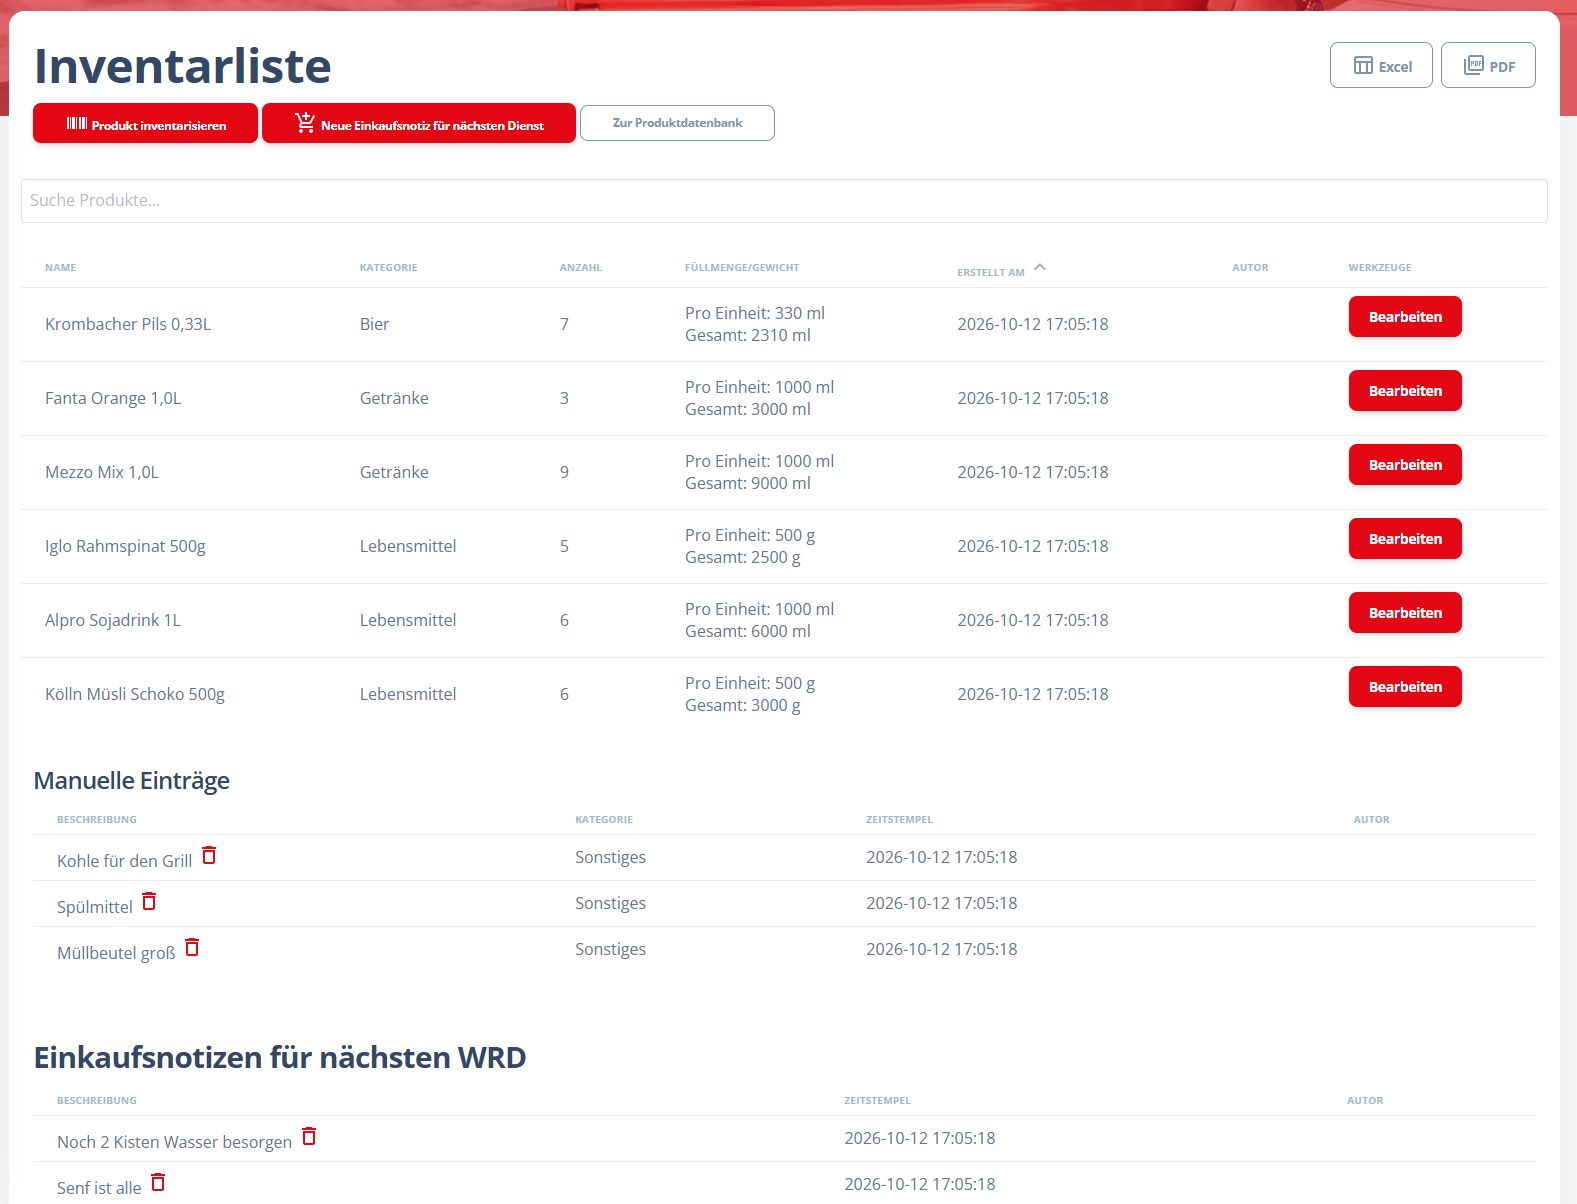Click 'Pro Einheit: 500 g' in Iglo row

point(750,535)
